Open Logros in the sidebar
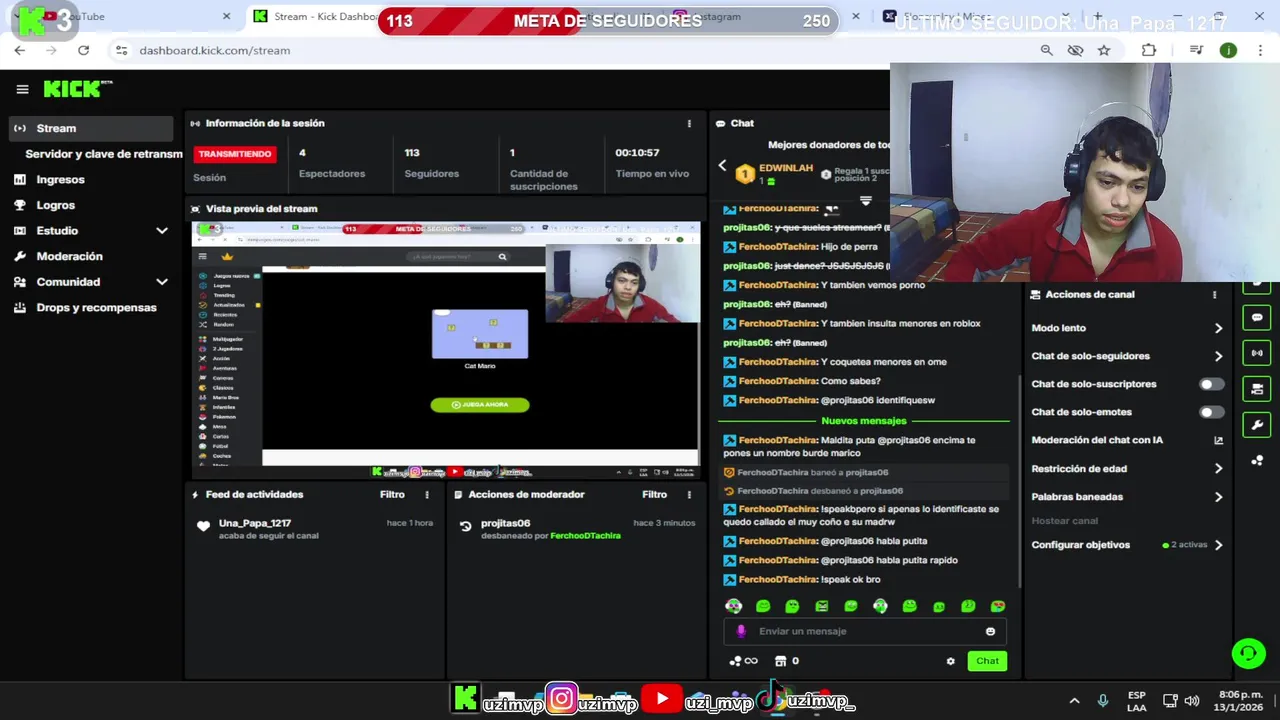The image size is (1280, 720). point(55,205)
